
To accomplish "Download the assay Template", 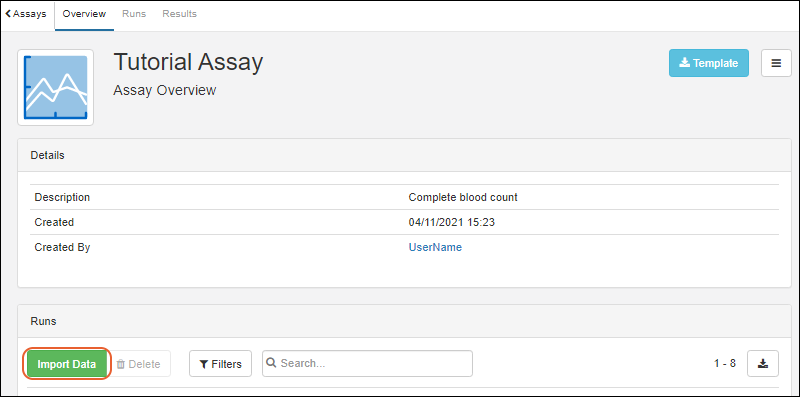I will click(x=709, y=63).
